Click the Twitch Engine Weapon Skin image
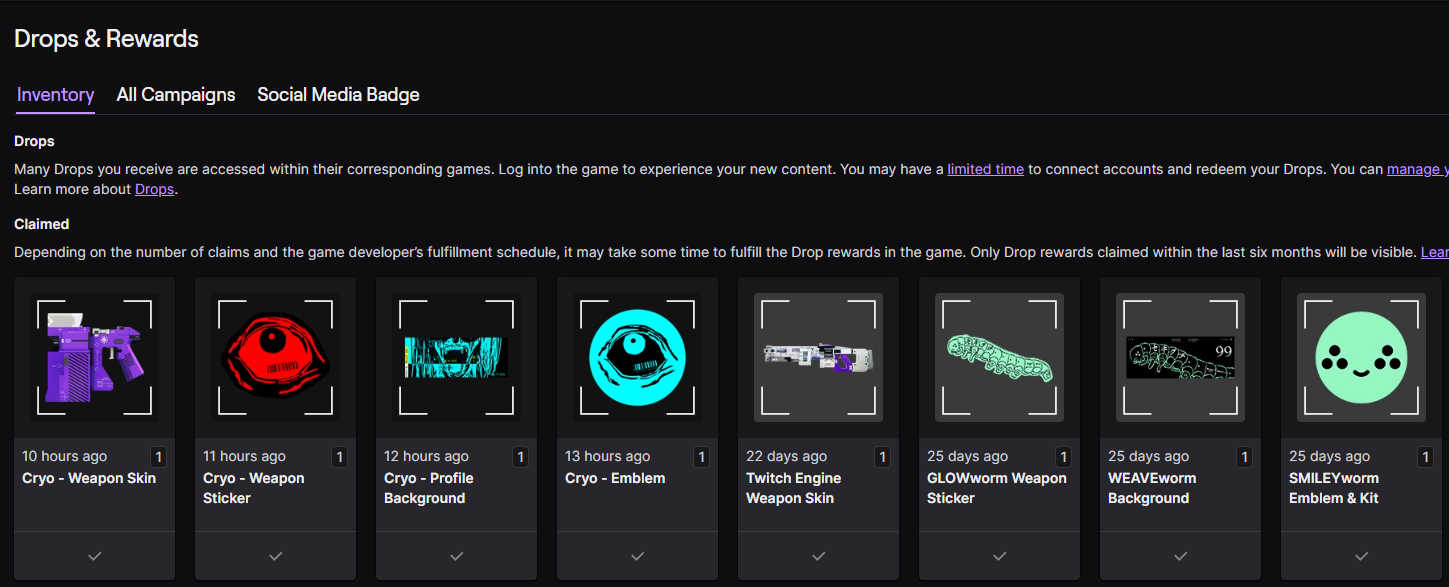1449x587 pixels. [x=818, y=357]
